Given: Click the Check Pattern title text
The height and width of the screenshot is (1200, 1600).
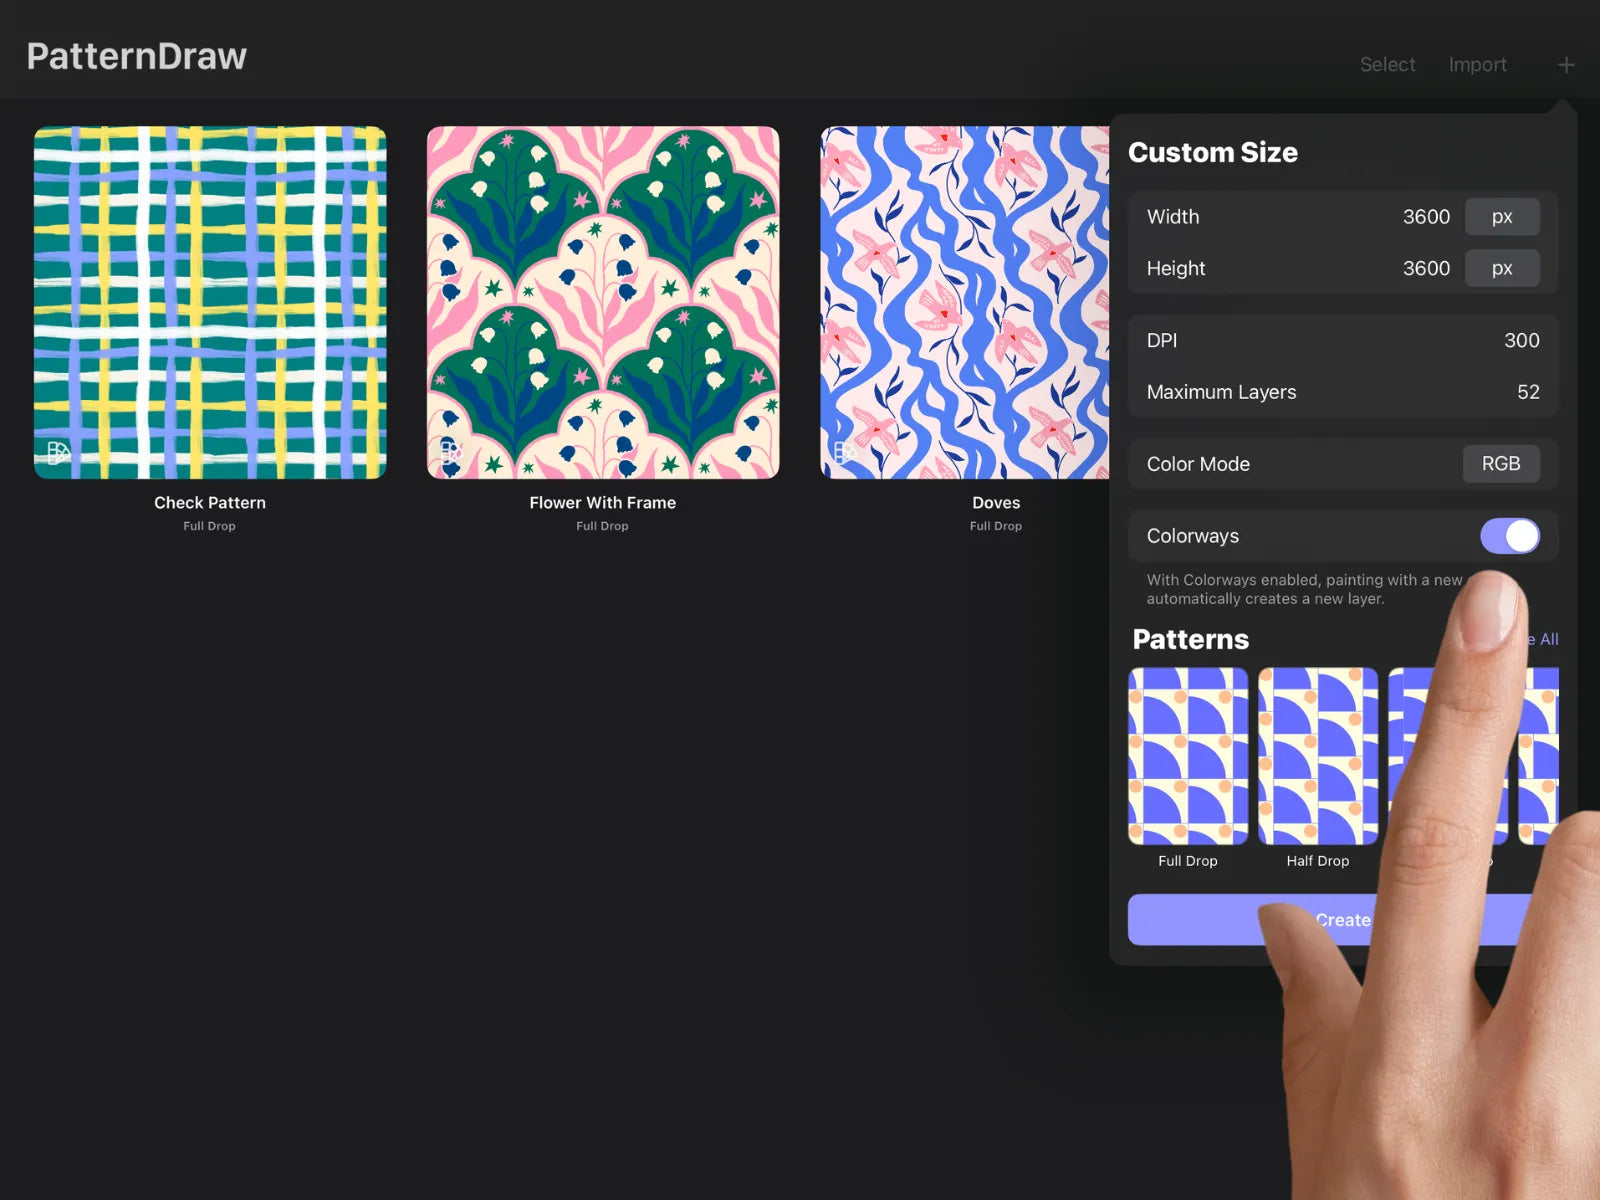Looking at the screenshot, I should [210, 503].
